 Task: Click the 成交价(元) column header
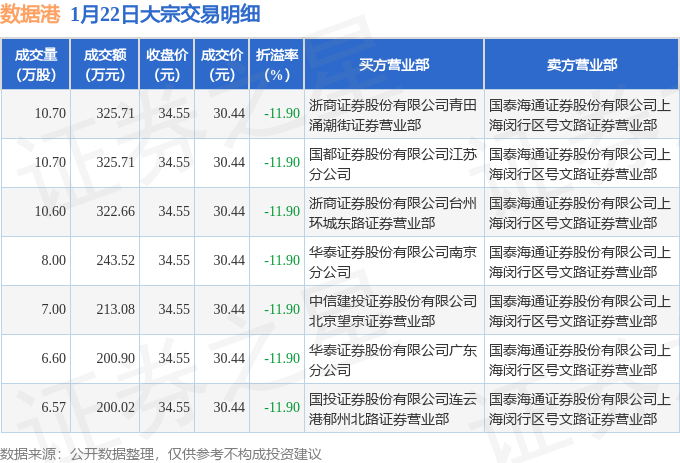[x=222, y=65]
